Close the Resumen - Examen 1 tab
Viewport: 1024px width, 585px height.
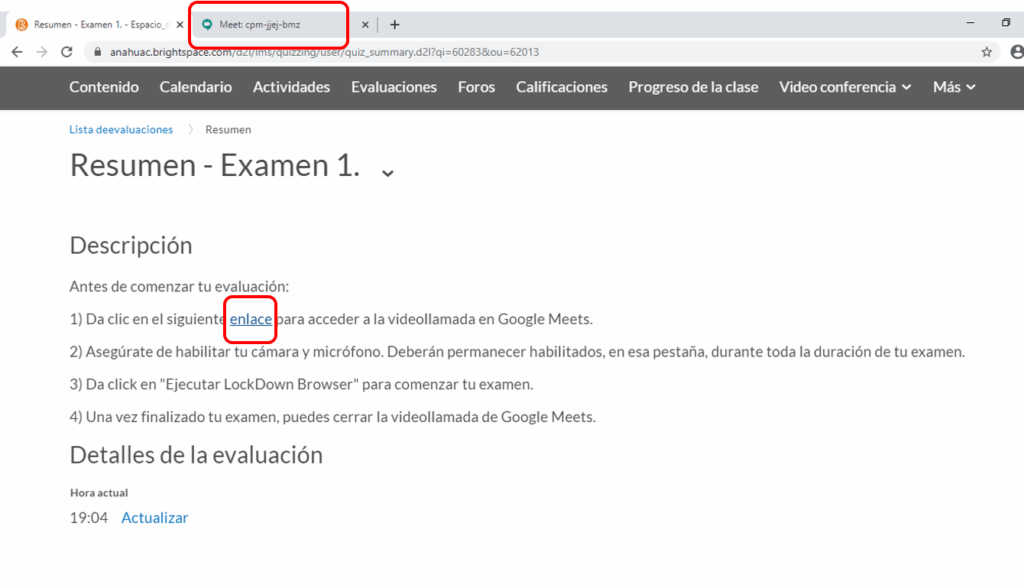pyautogui.click(x=180, y=24)
